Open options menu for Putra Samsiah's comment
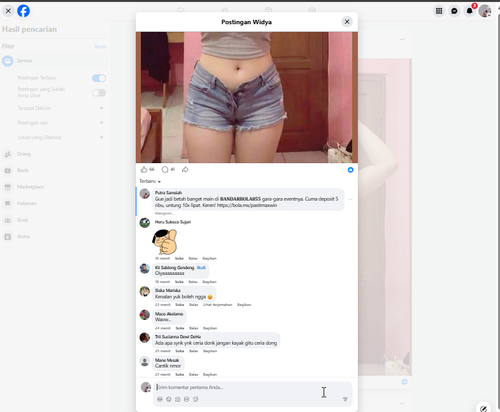 [350, 199]
